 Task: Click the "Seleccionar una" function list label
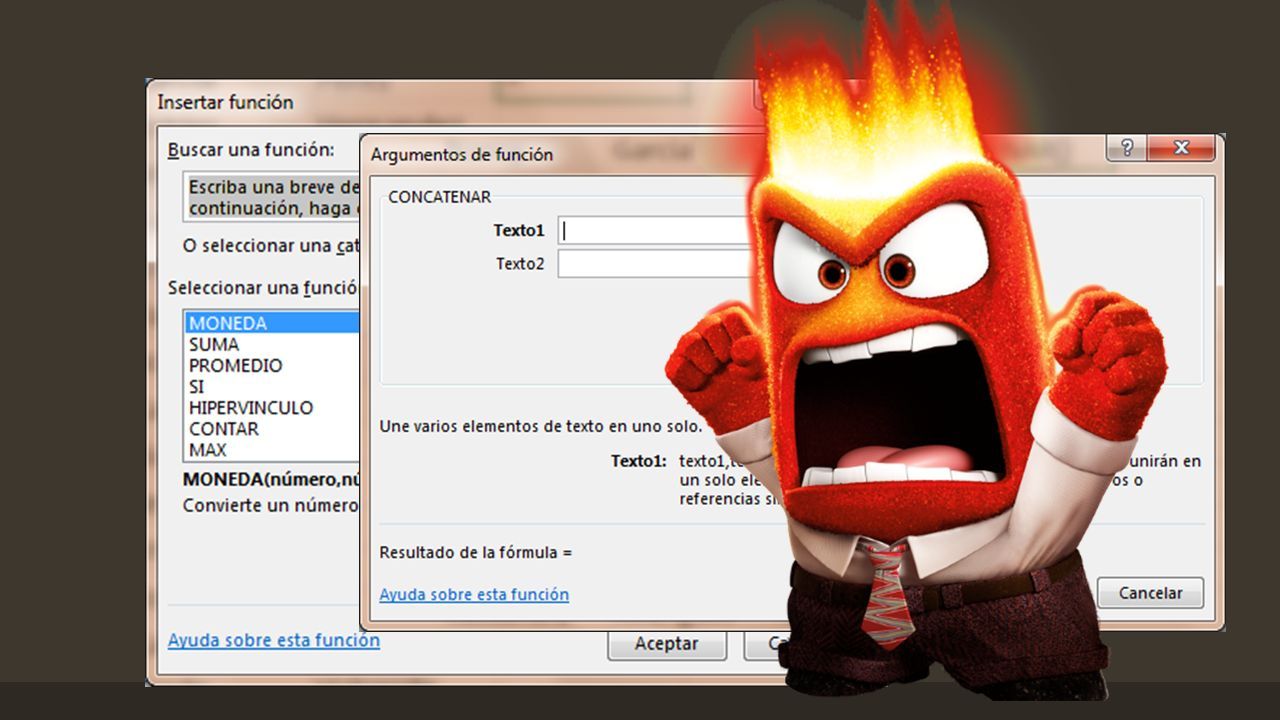pos(263,288)
